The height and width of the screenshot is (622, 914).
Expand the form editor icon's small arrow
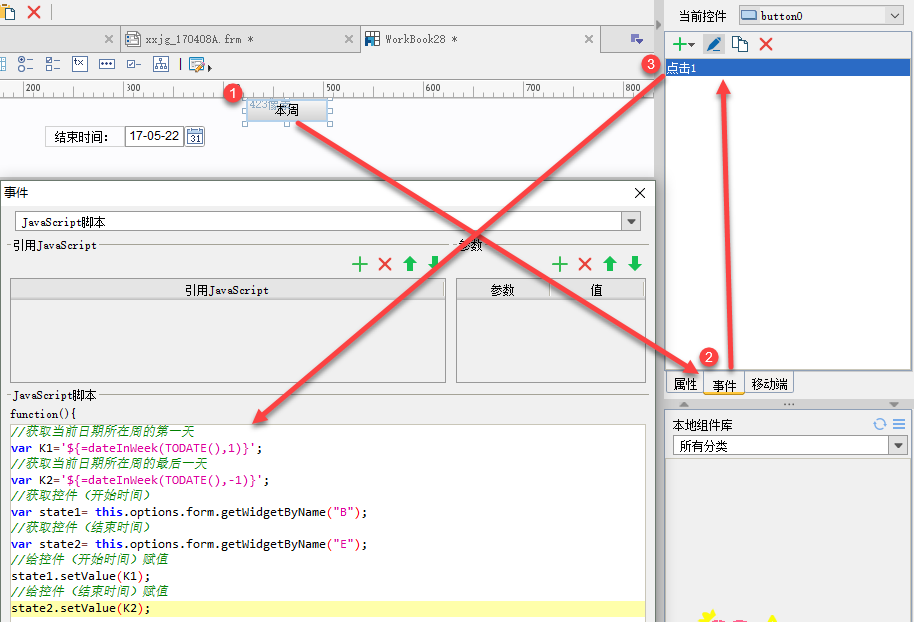(x=209, y=68)
